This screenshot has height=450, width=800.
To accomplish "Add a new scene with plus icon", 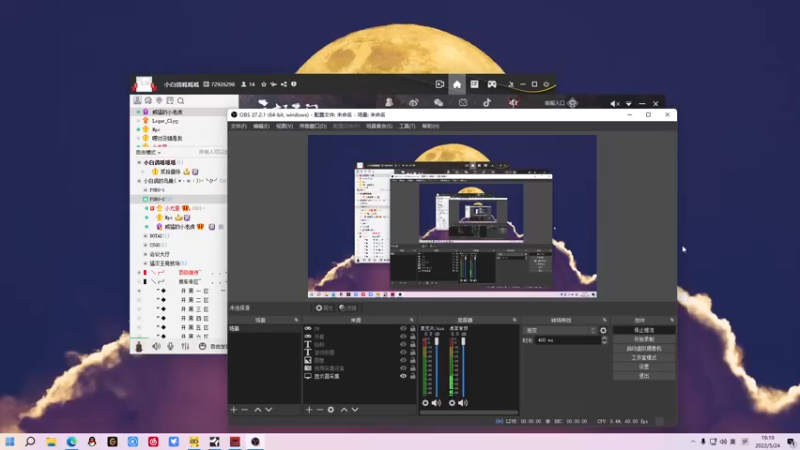I will coord(234,410).
